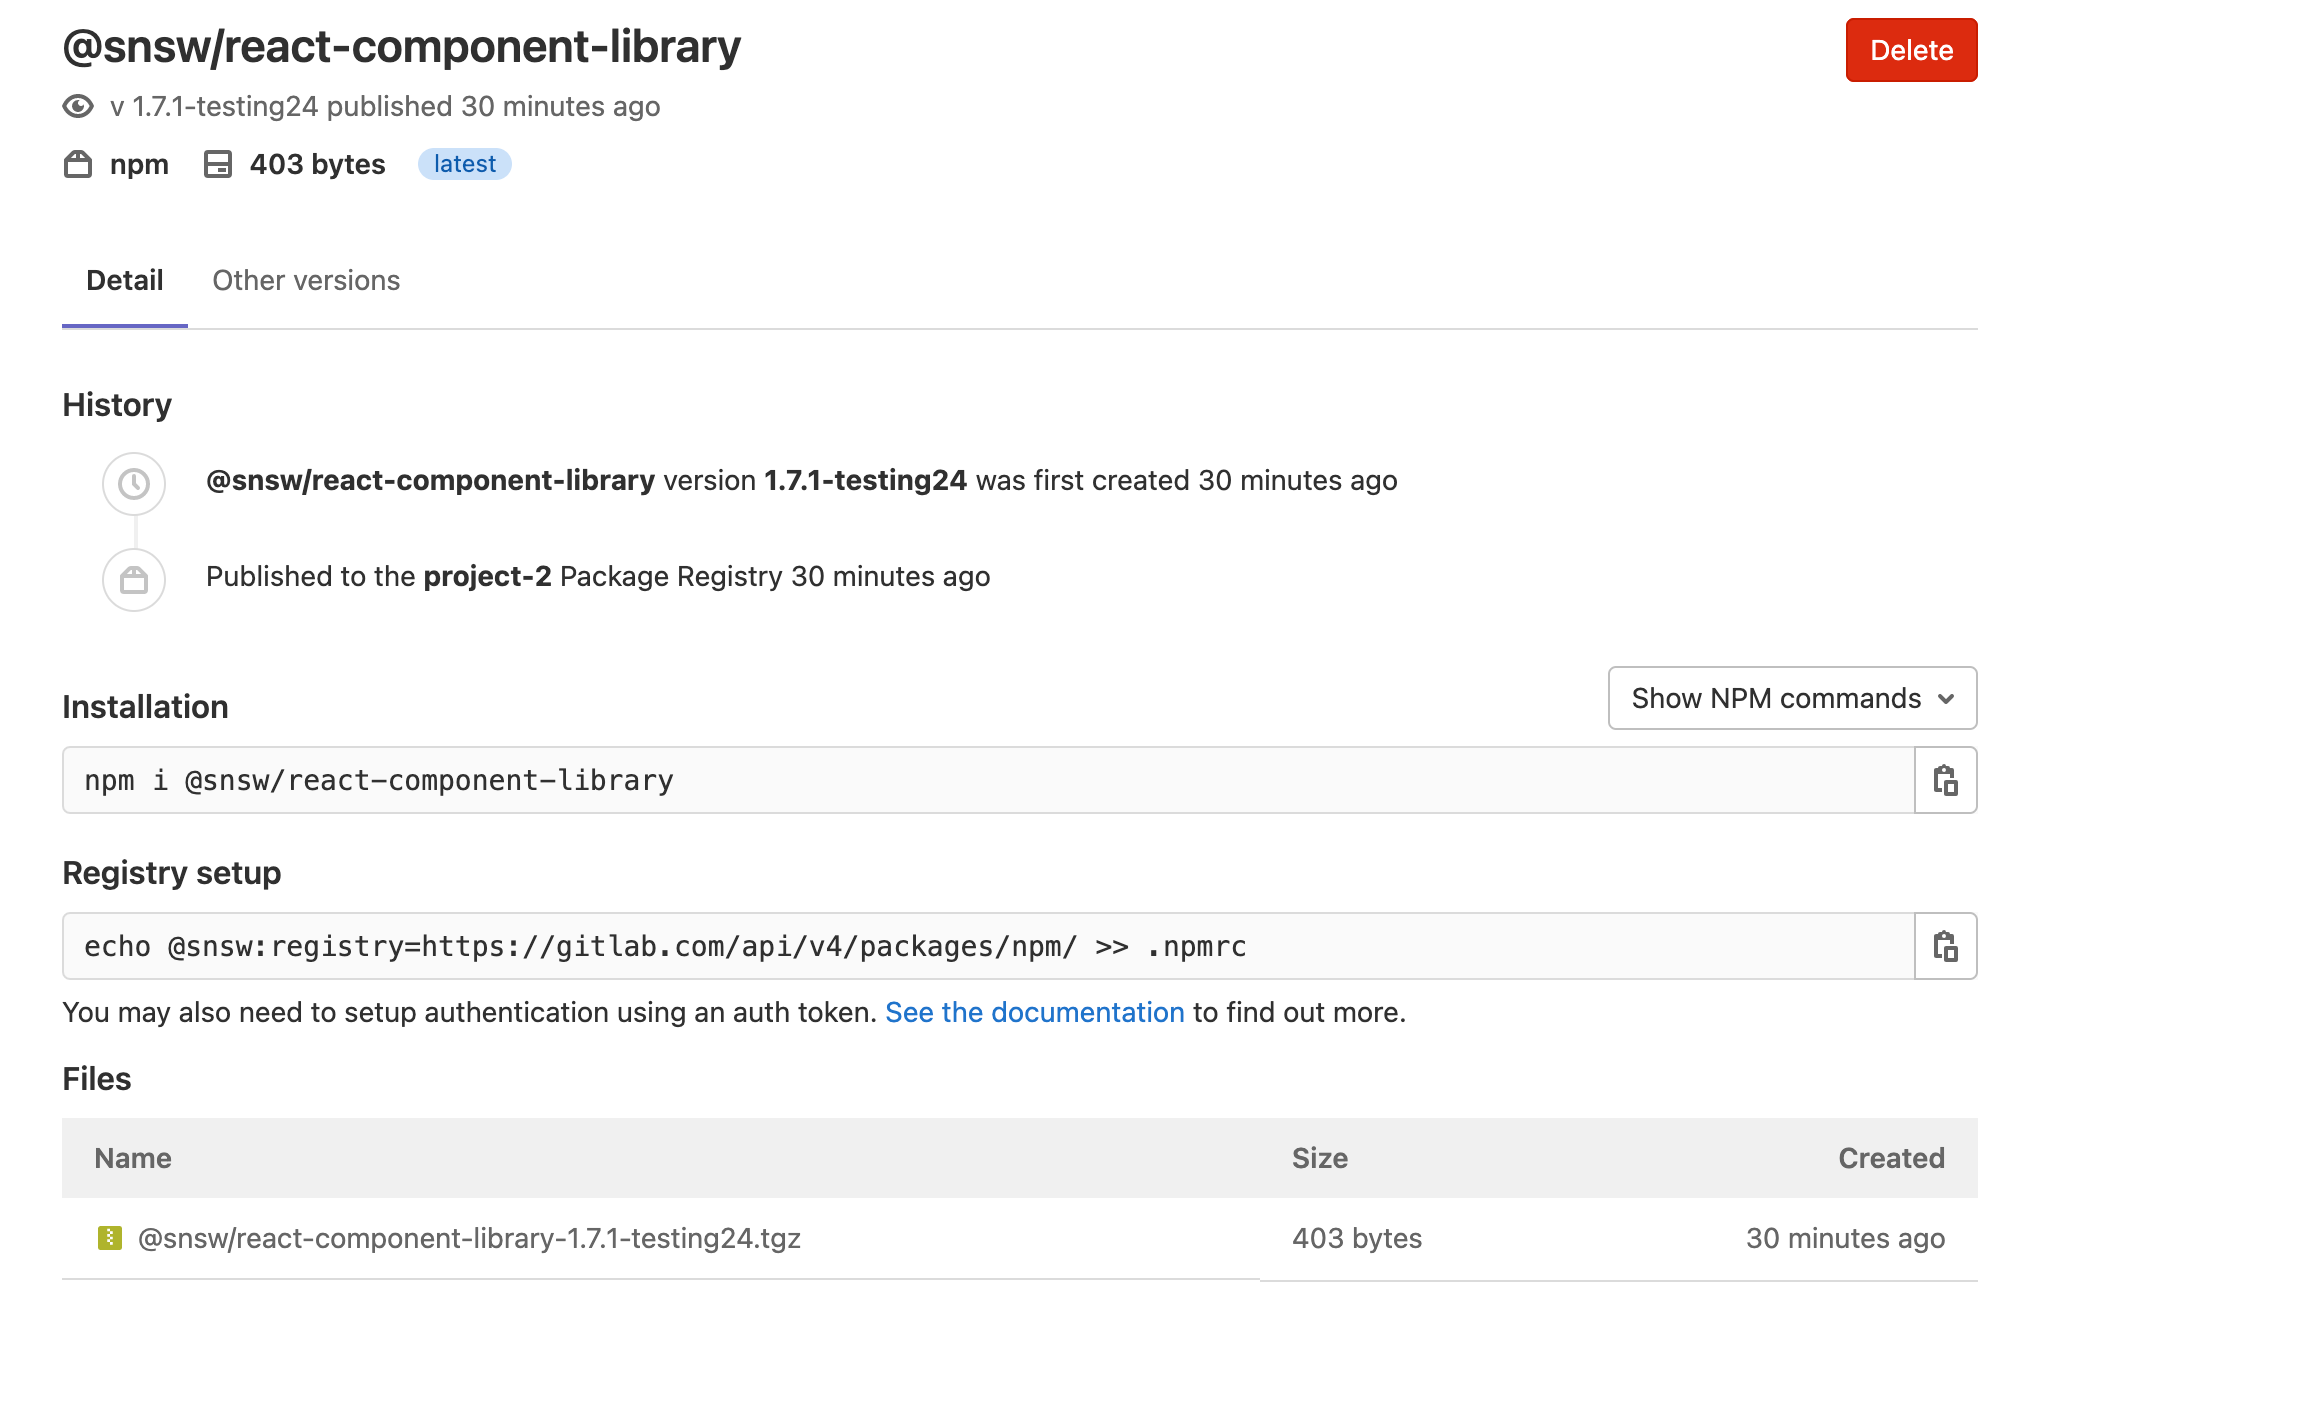
Task: Click the Name column header
Action: [133, 1158]
